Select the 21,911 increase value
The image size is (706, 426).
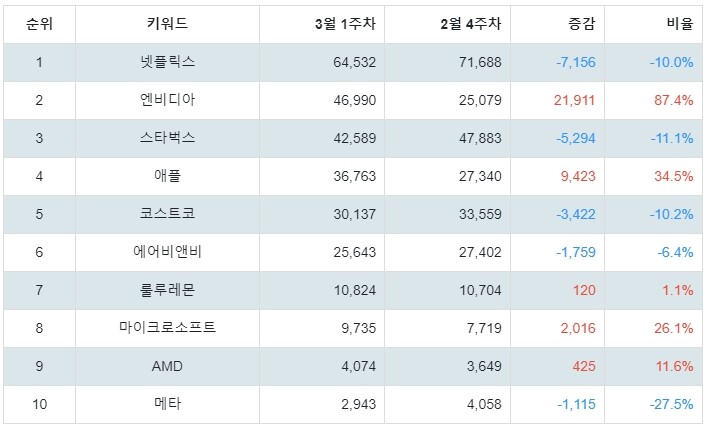pyautogui.click(x=575, y=100)
